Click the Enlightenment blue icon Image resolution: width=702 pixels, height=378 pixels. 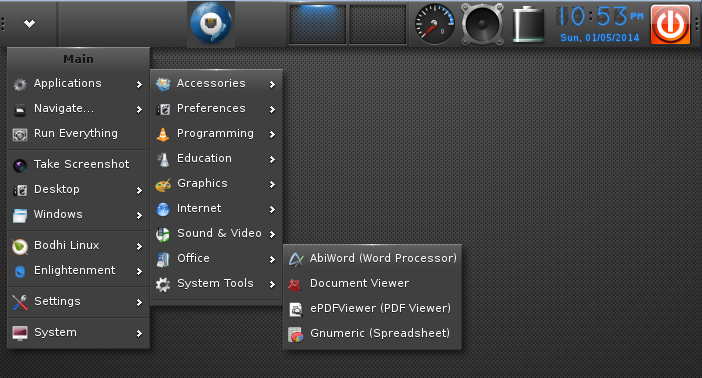20,271
